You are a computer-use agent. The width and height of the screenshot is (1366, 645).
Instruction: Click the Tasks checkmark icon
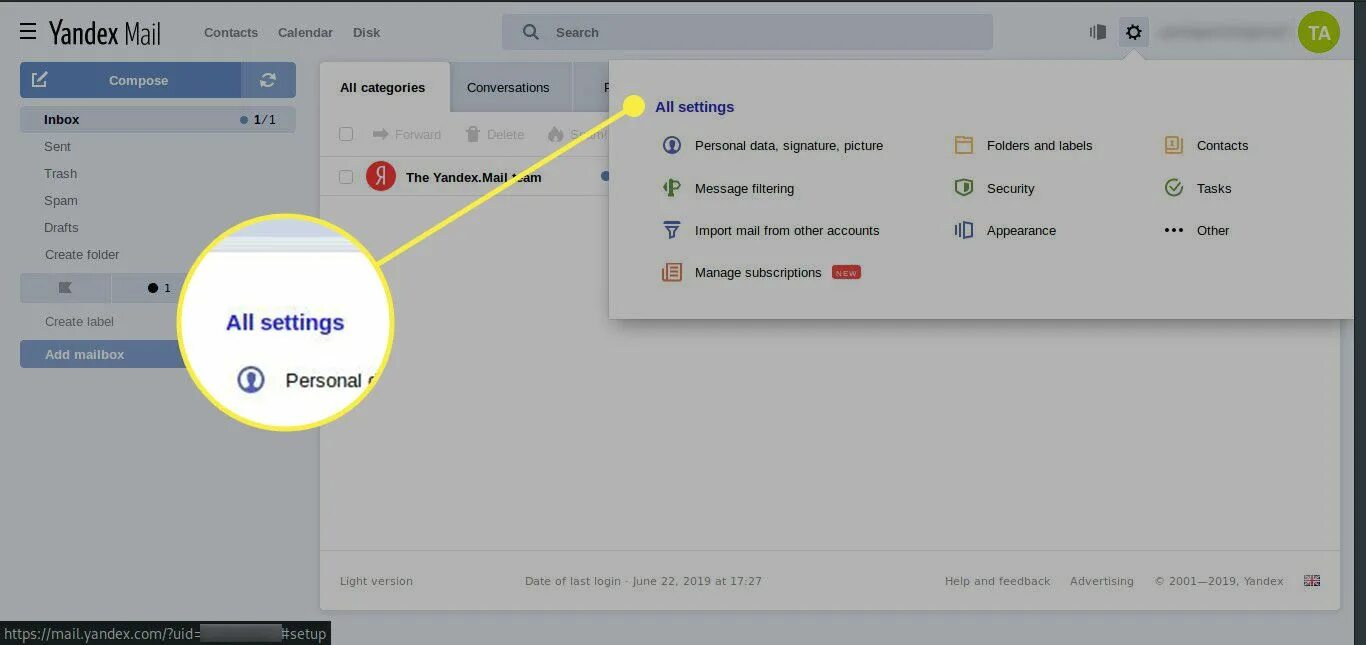click(1174, 188)
